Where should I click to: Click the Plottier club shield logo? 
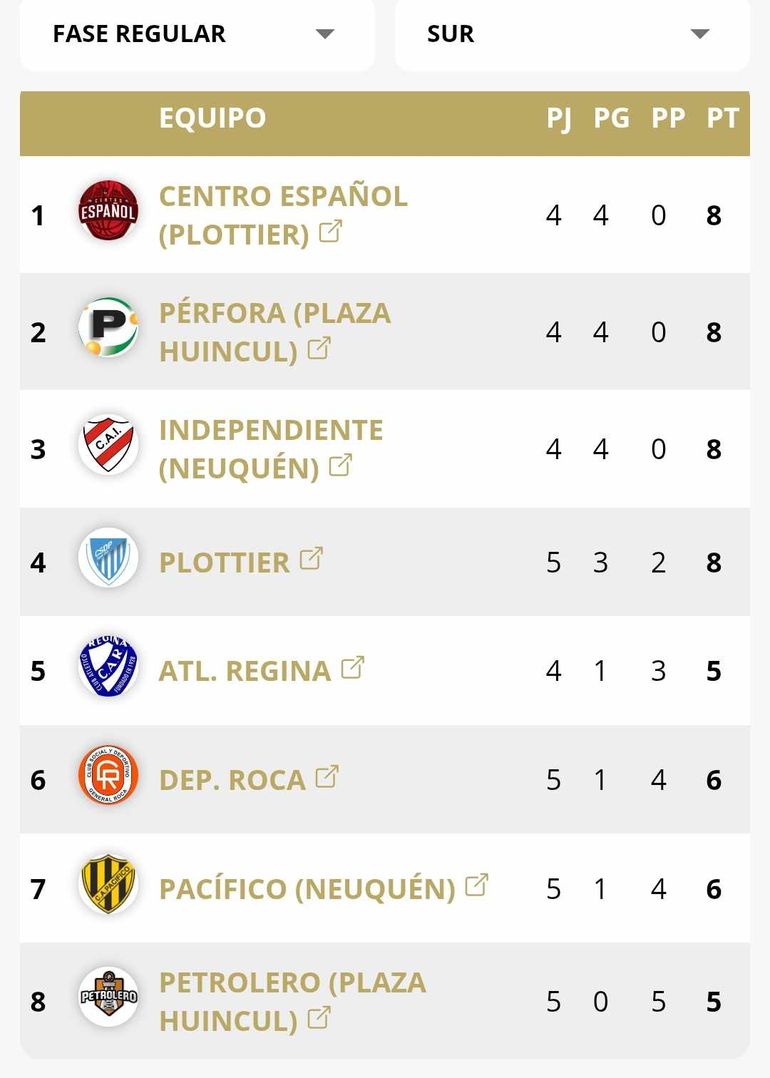(108, 558)
